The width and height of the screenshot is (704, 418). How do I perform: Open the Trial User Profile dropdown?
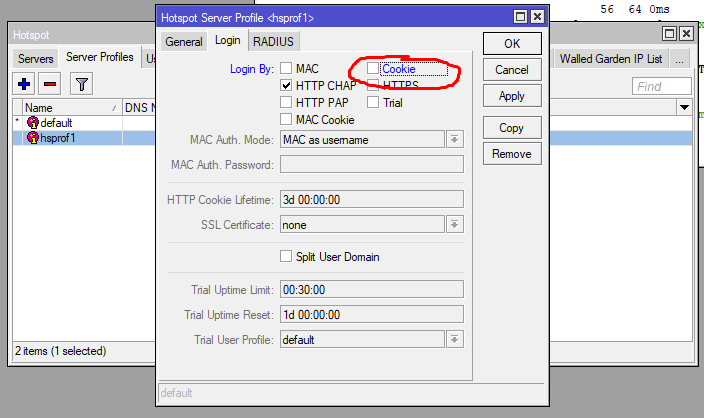pos(454,340)
